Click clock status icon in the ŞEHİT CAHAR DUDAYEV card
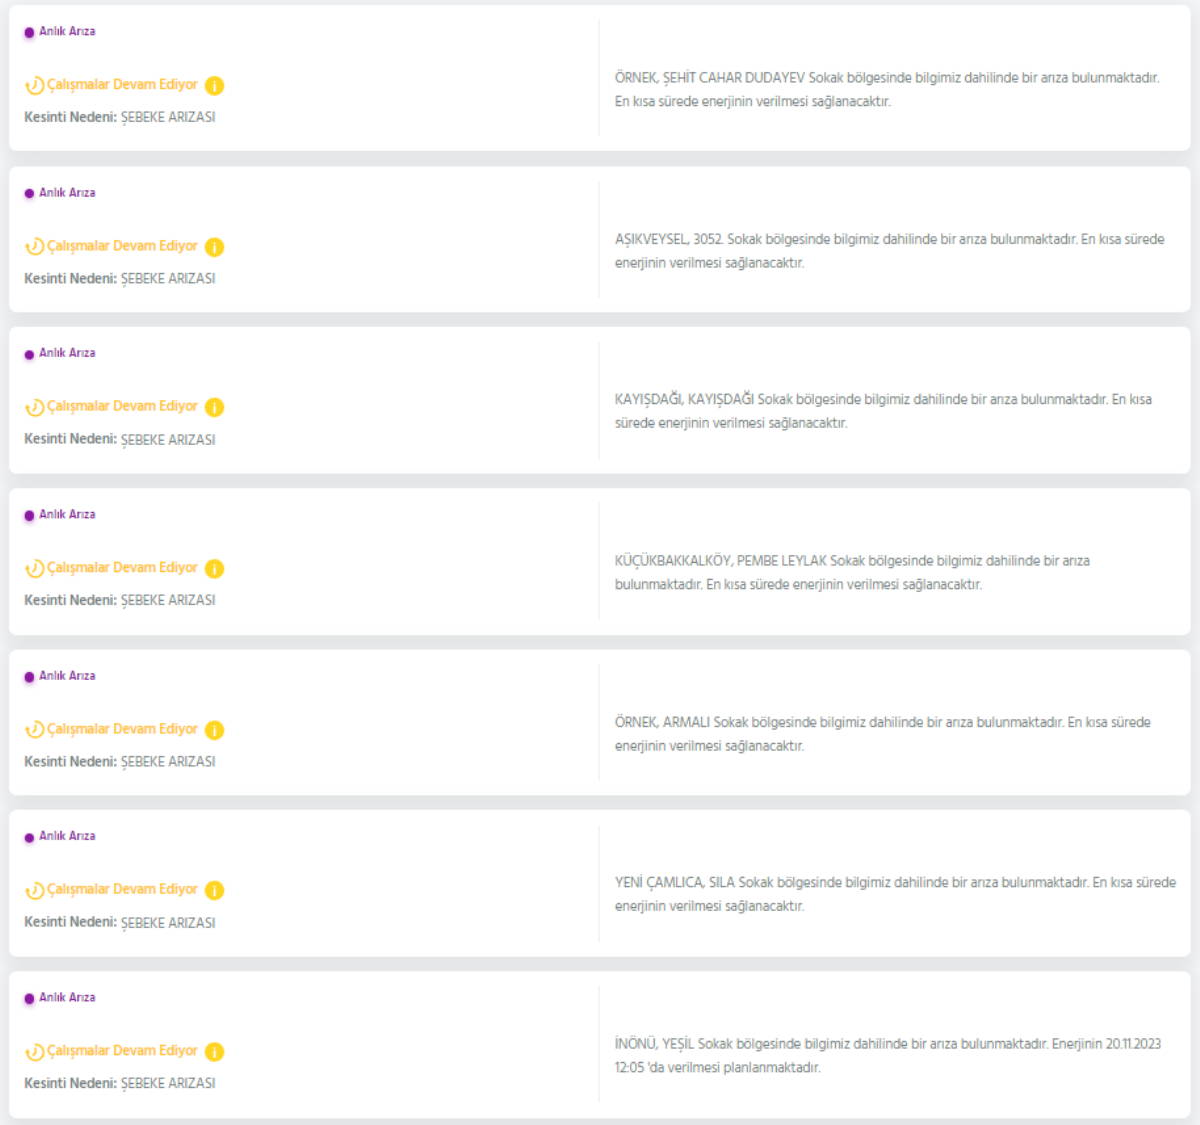The height and width of the screenshot is (1125, 1200). click(35, 86)
